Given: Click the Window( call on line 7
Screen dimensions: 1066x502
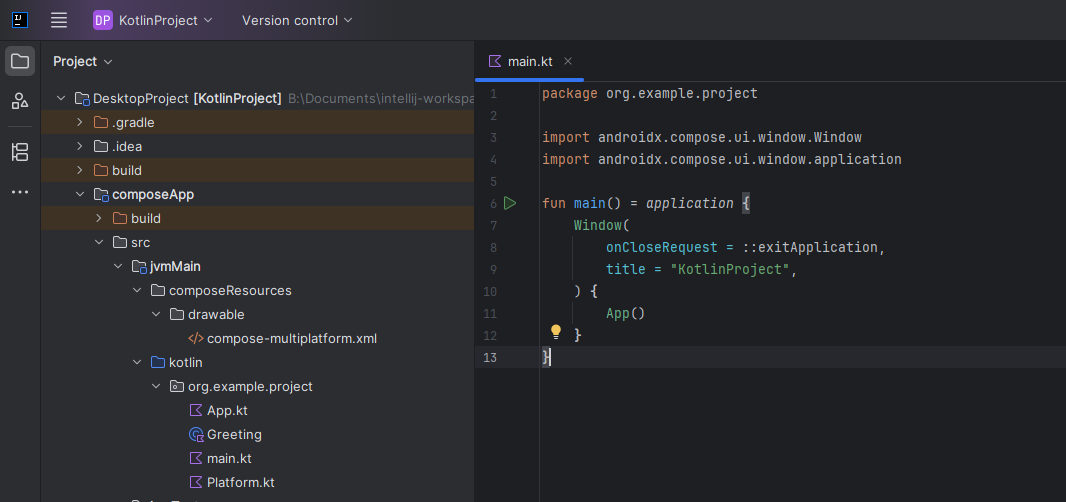Looking at the screenshot, I should pos(602,225).
